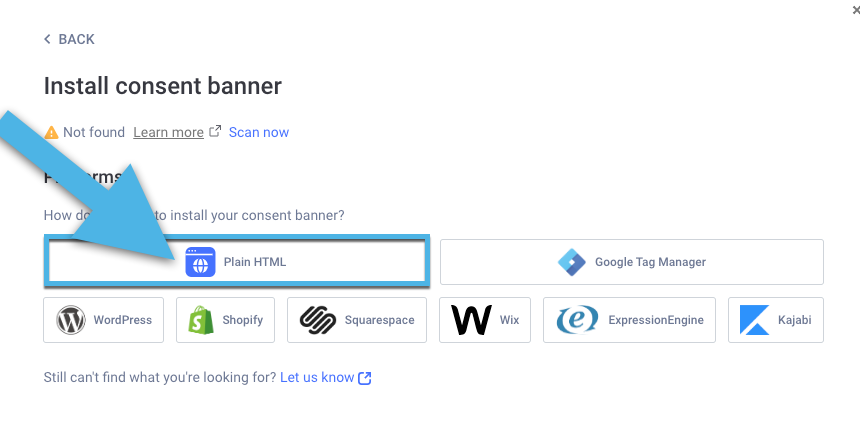Choose the Google Tag Manager option

tap(632, 262)
